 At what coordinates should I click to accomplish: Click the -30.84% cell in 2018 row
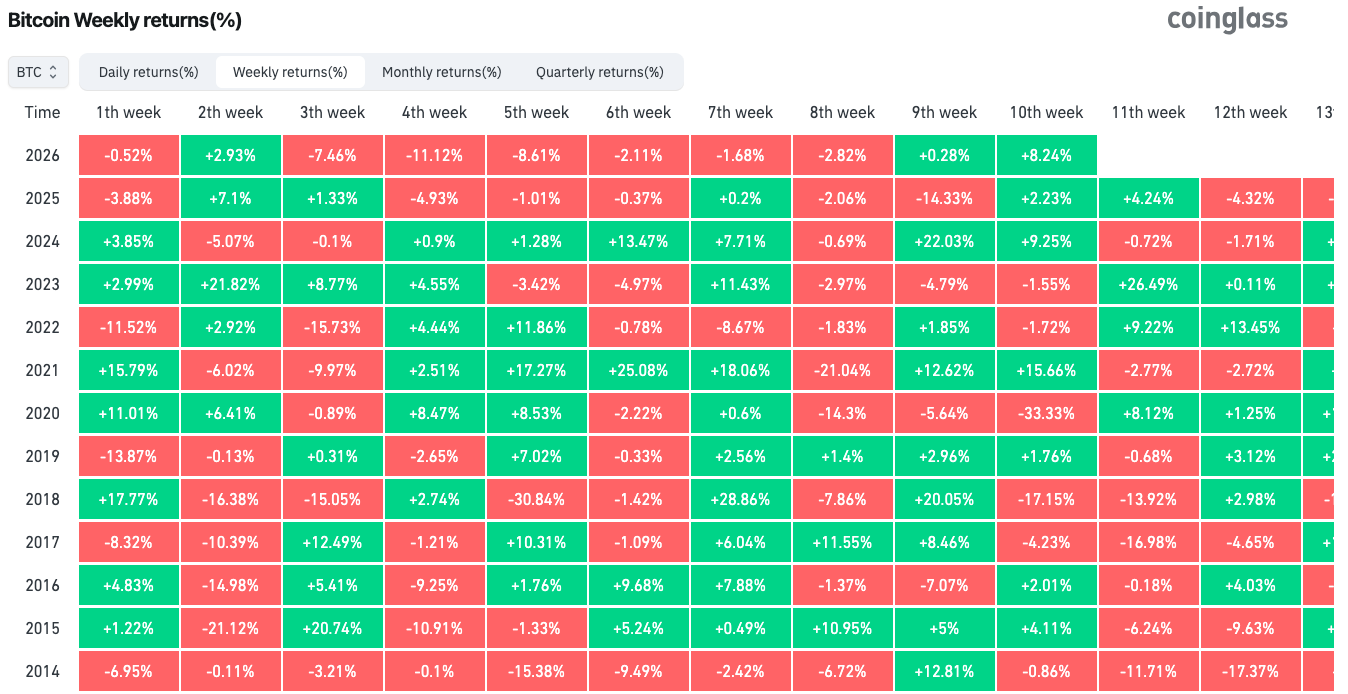(536, 499)
